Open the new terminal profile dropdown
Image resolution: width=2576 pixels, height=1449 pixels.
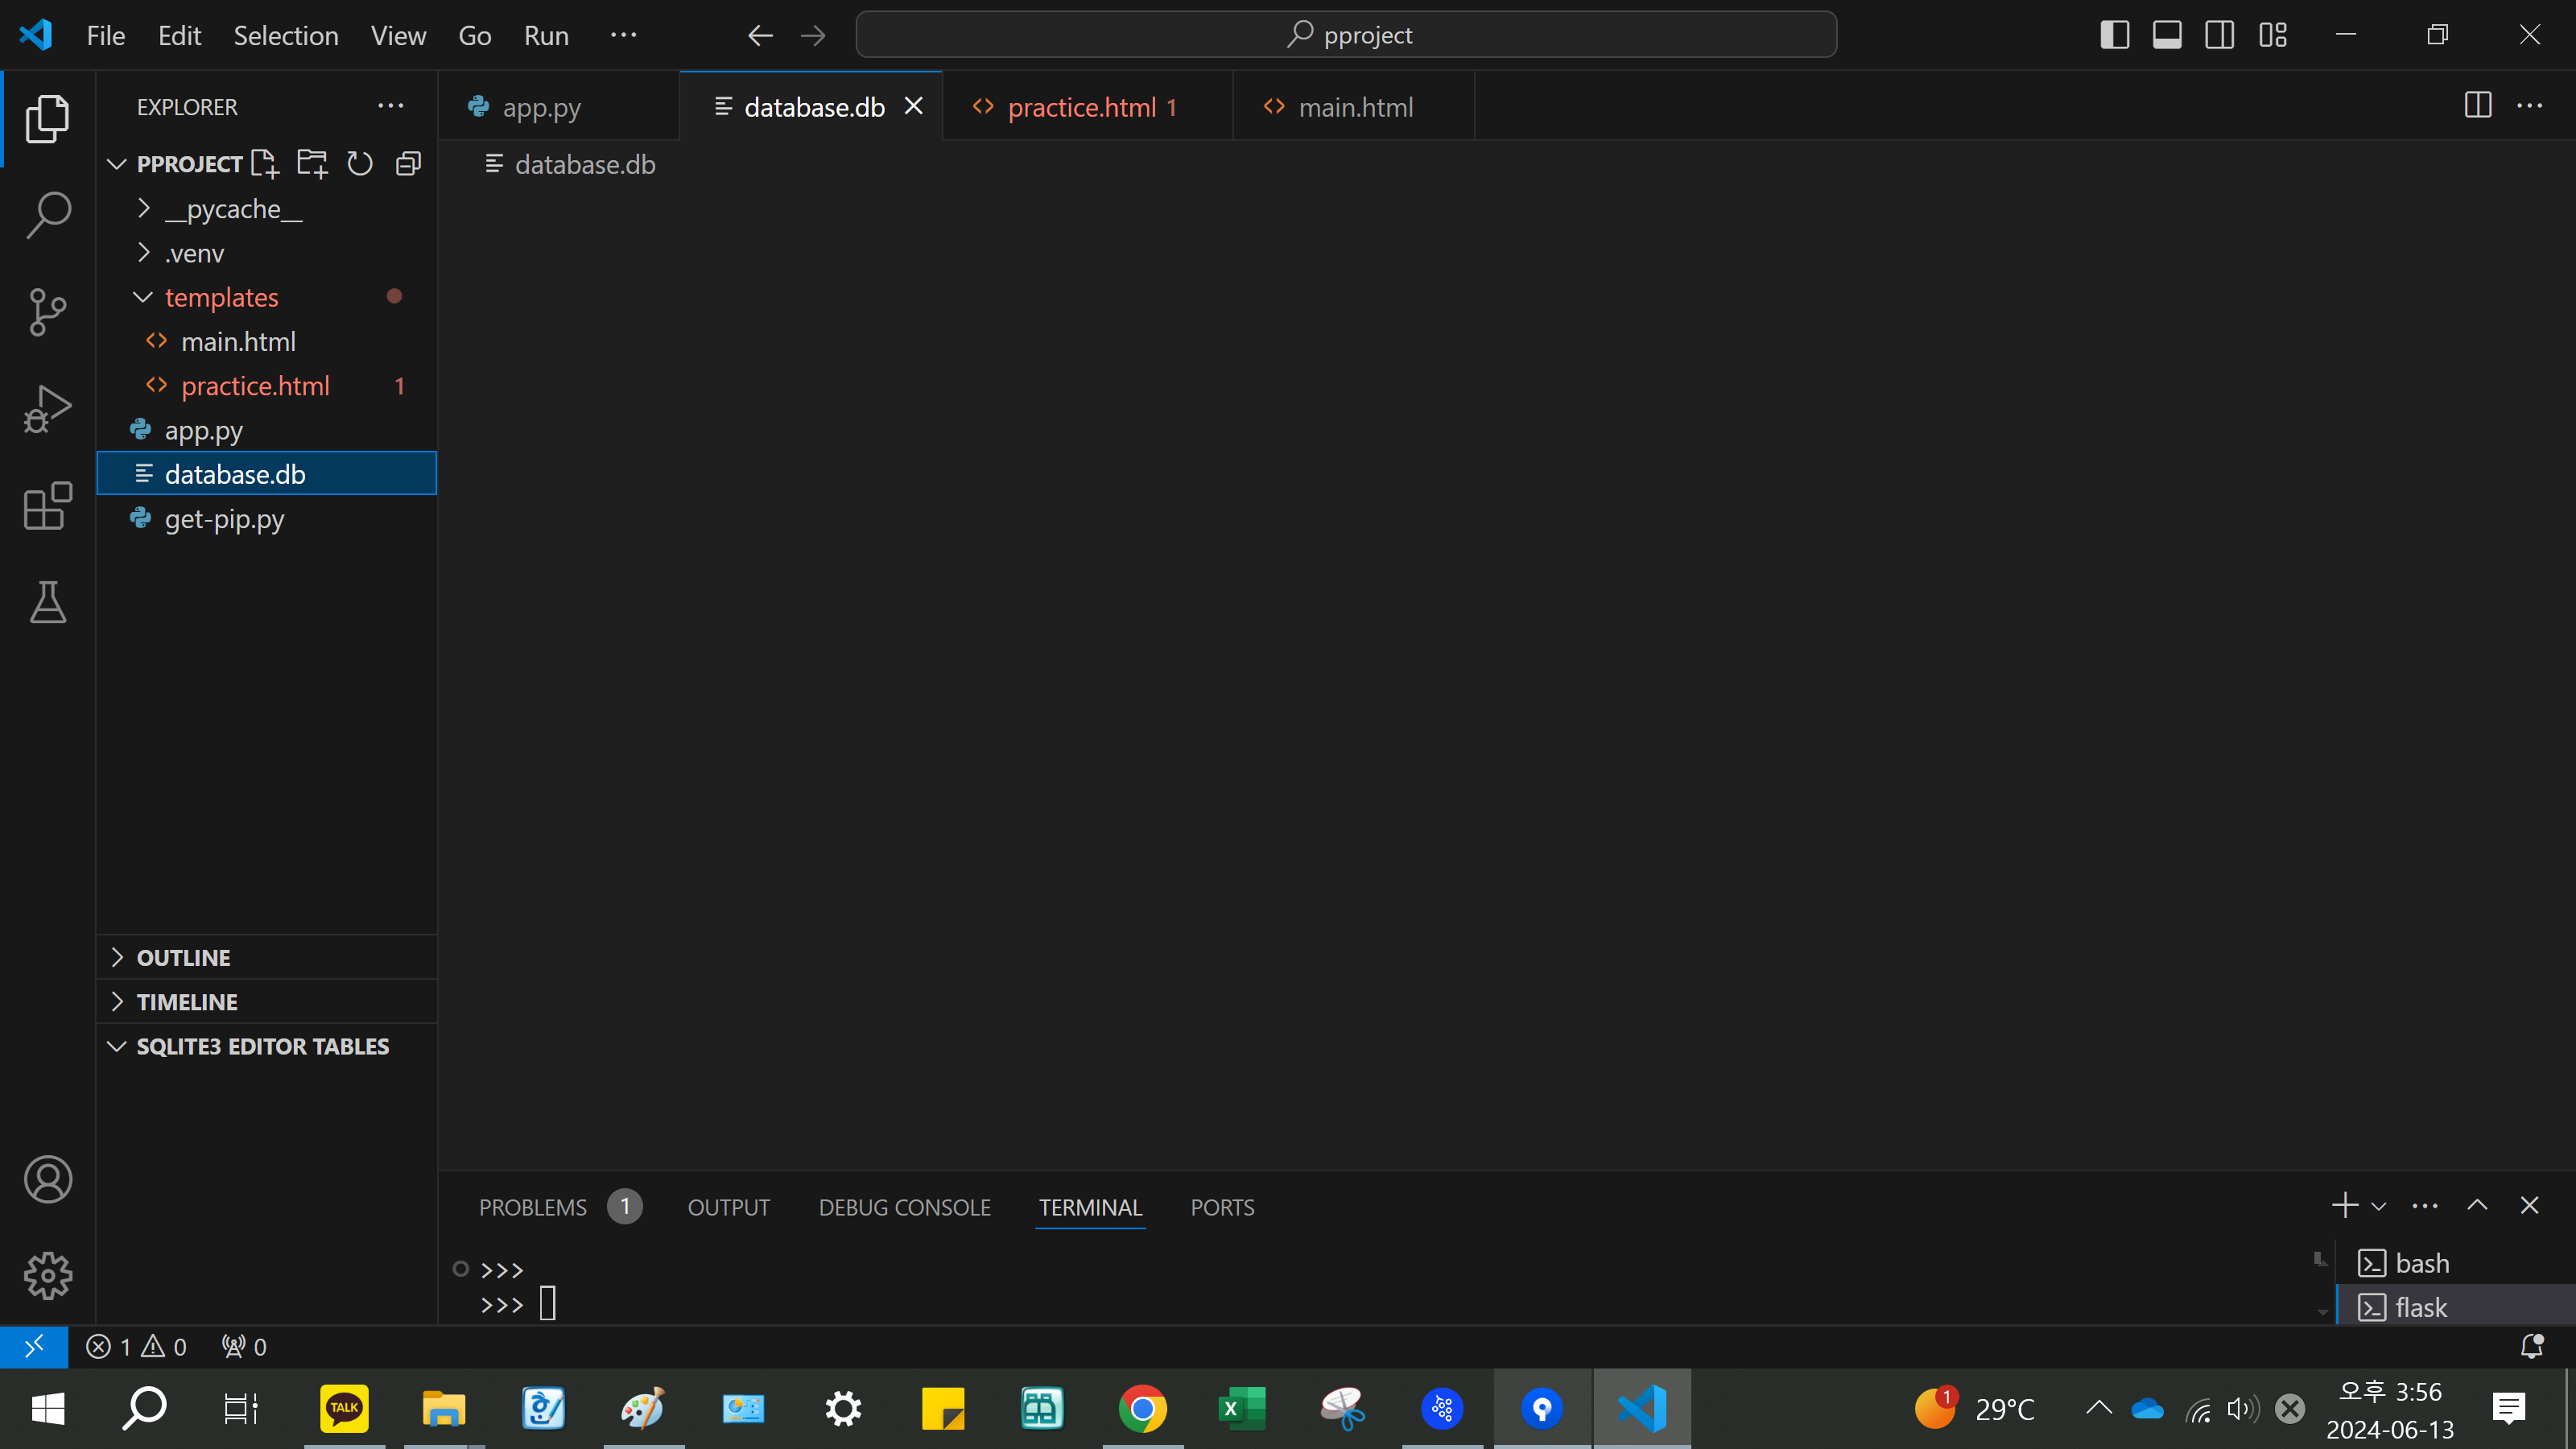pyautogui.click(x=2379, y=1206)
